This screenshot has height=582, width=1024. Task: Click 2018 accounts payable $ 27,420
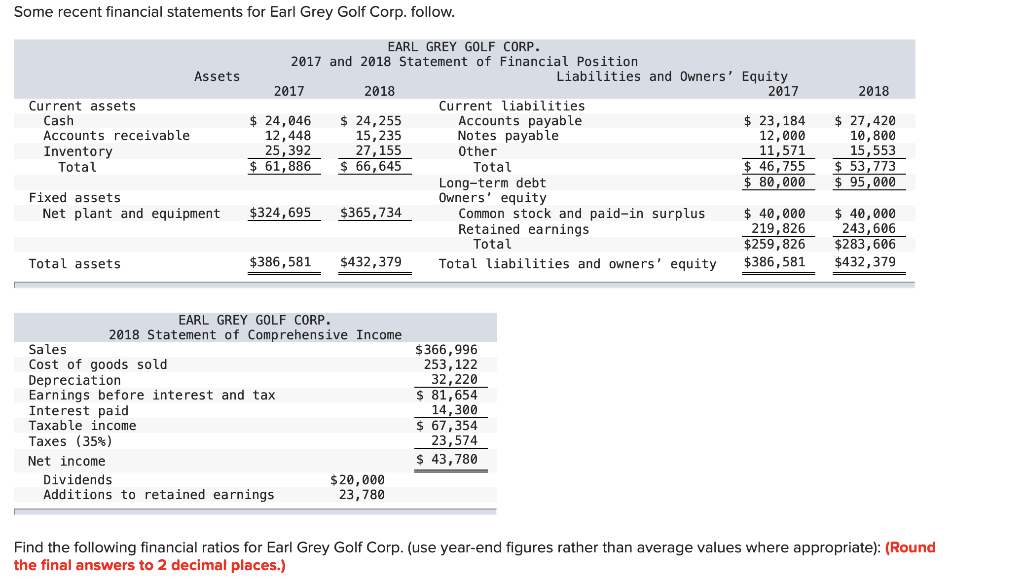point(865,121)
